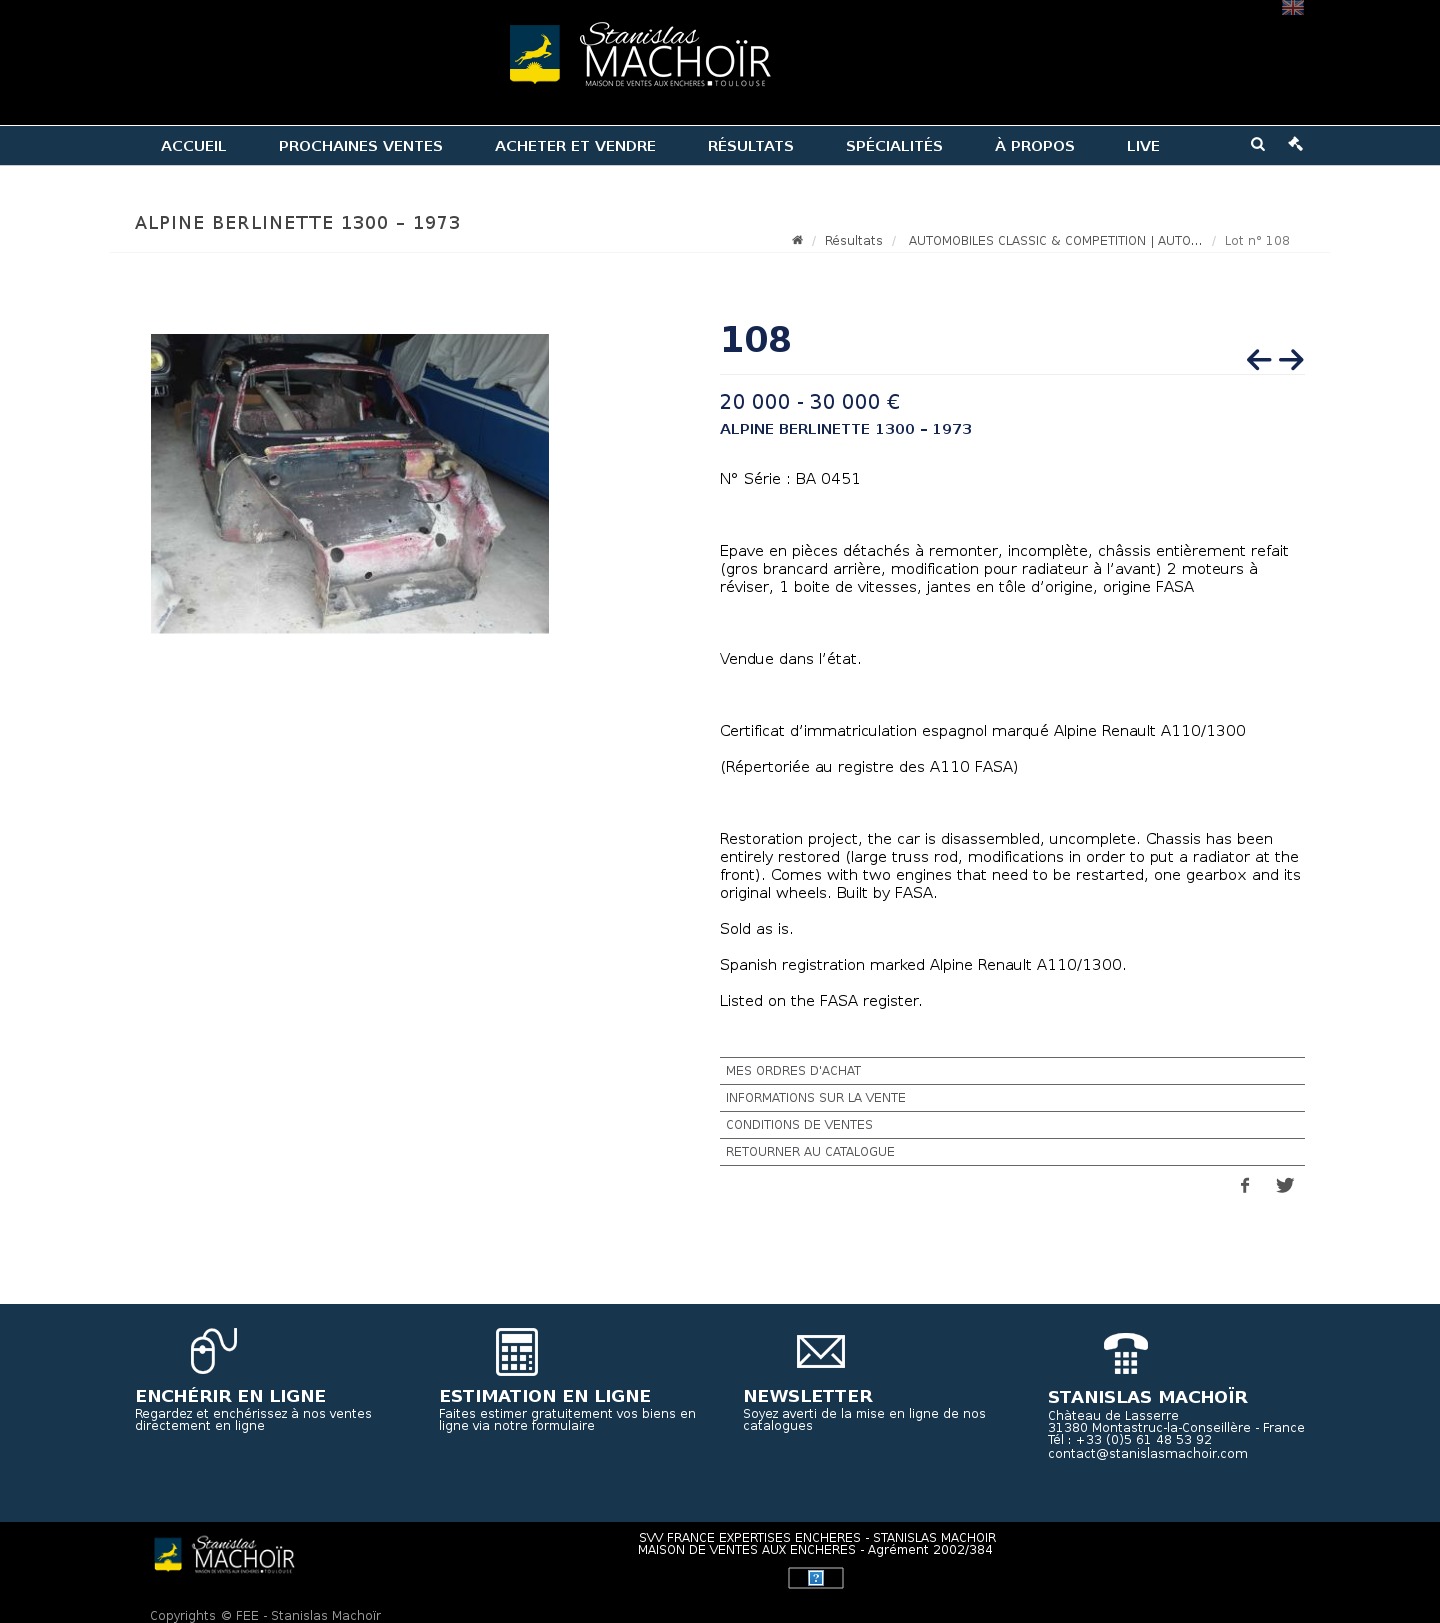Viewport: 1440px width, 1623px height.
Task: Click the mouse icon above Enchérir en ligne
Action: coord(213,1351)
